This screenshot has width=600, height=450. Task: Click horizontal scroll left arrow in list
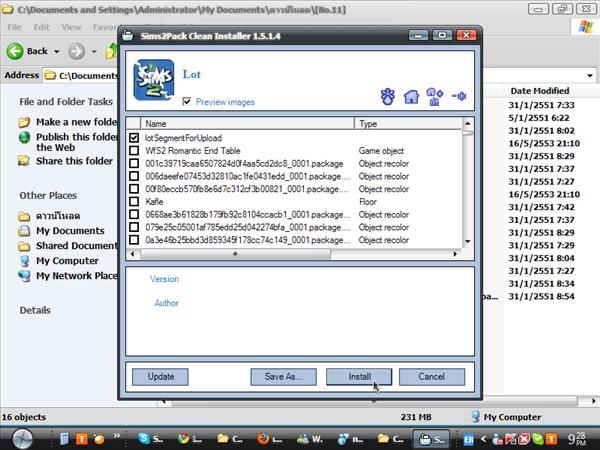pos(133,254)
